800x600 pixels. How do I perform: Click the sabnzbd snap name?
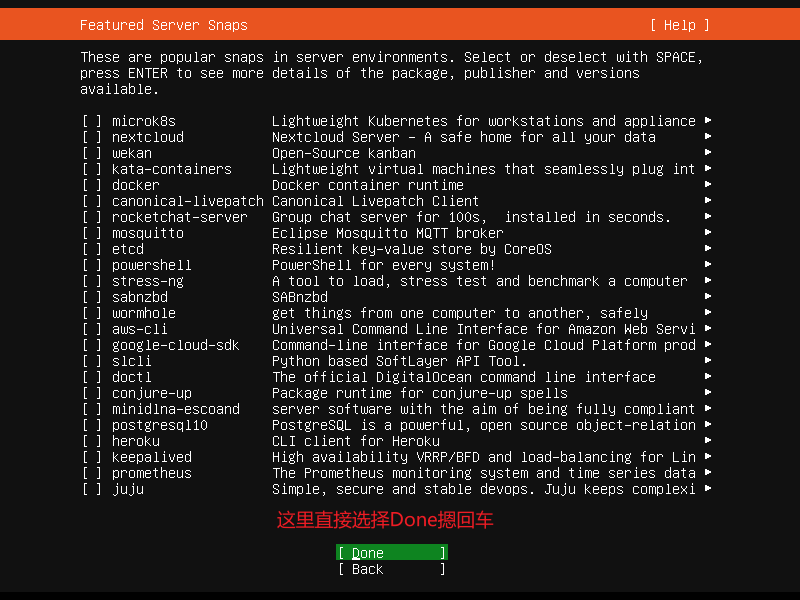[140, 297]
